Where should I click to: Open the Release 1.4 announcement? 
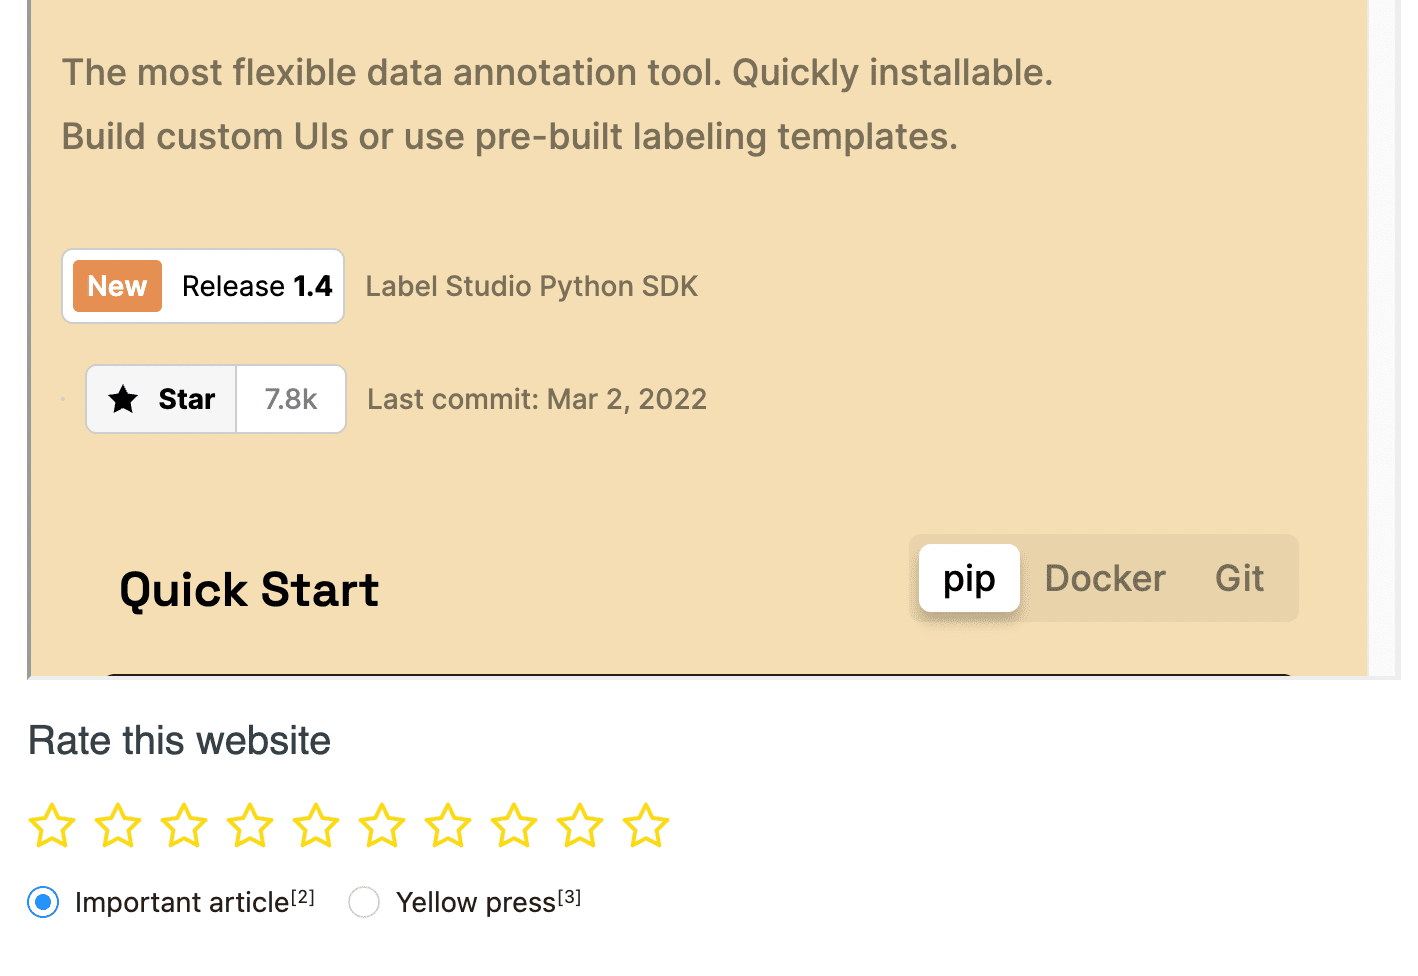tap(257, 286)
